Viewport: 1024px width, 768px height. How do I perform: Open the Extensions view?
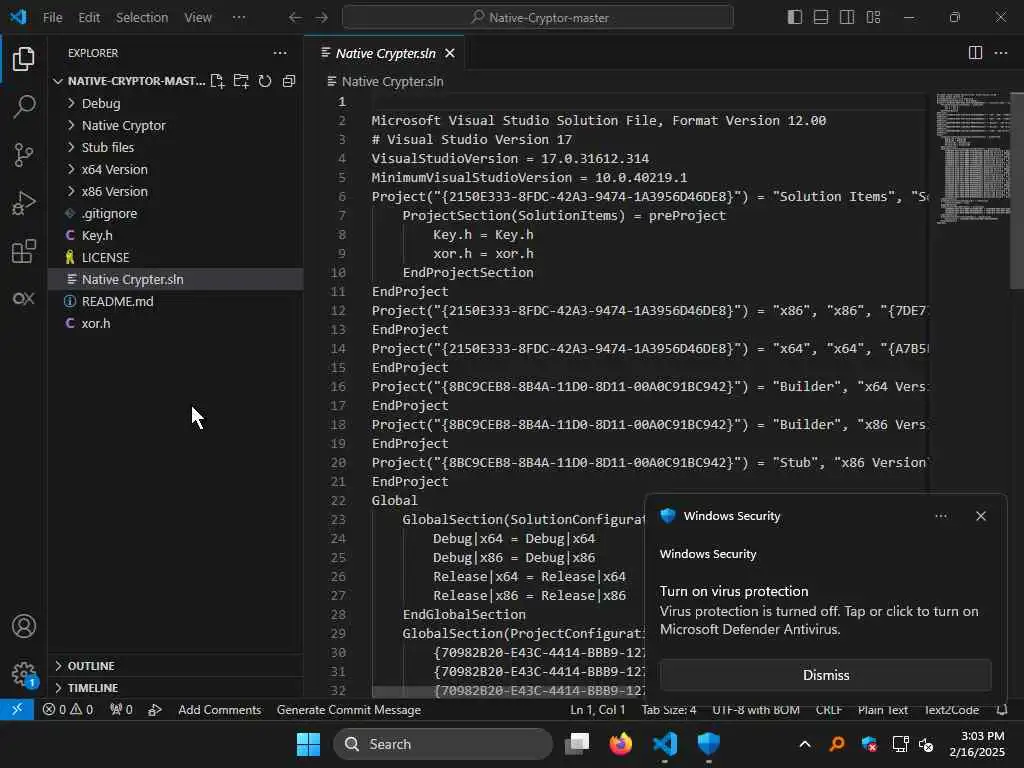tap(24, 251)
